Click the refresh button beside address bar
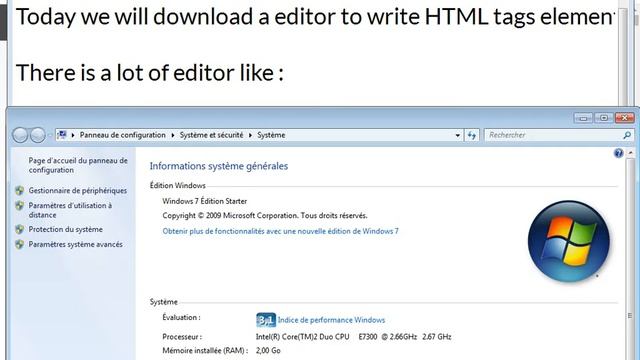Image resolution: width=640 pixels, height=360 pixels. click(472, 135)
